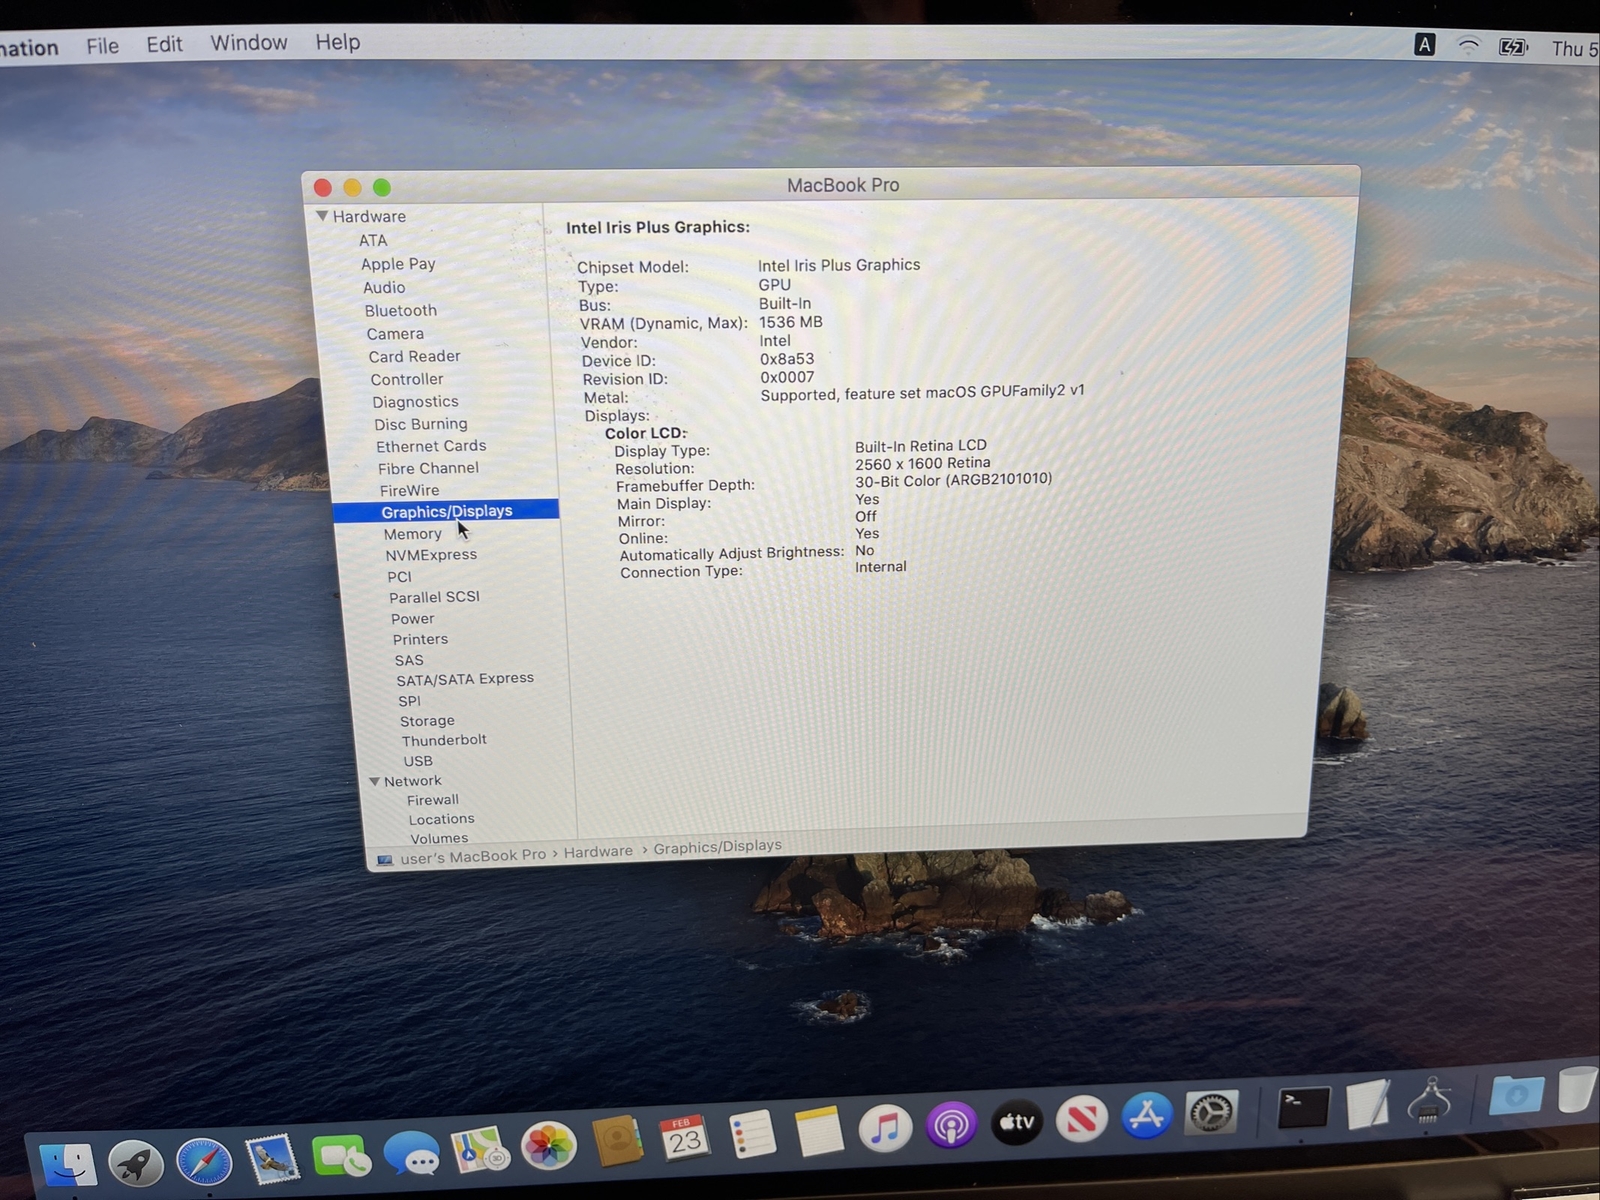Switch to Terminal in the Dock
The image size is (1600, 1200).
1305,1108
